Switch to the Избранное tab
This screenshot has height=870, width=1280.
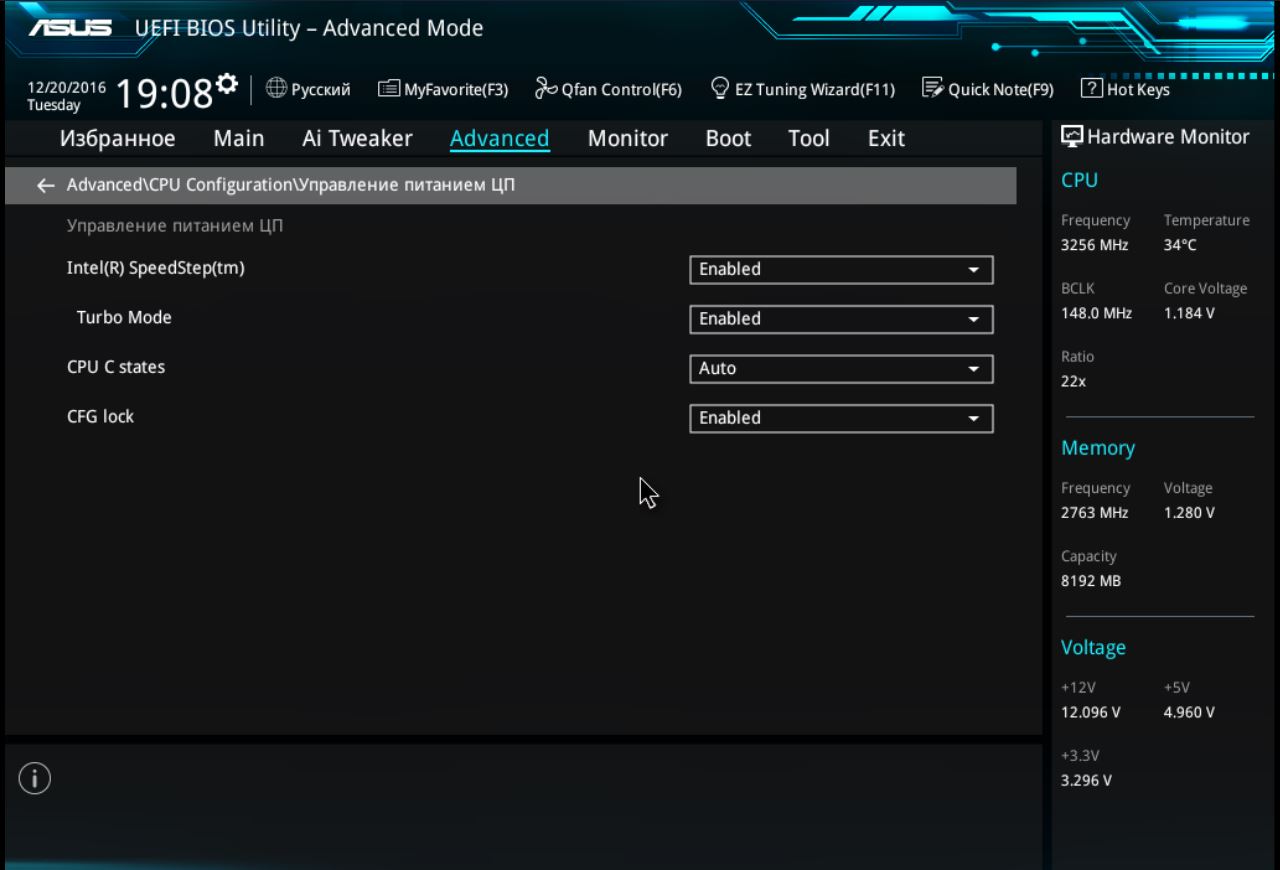[x=118, y=139]
